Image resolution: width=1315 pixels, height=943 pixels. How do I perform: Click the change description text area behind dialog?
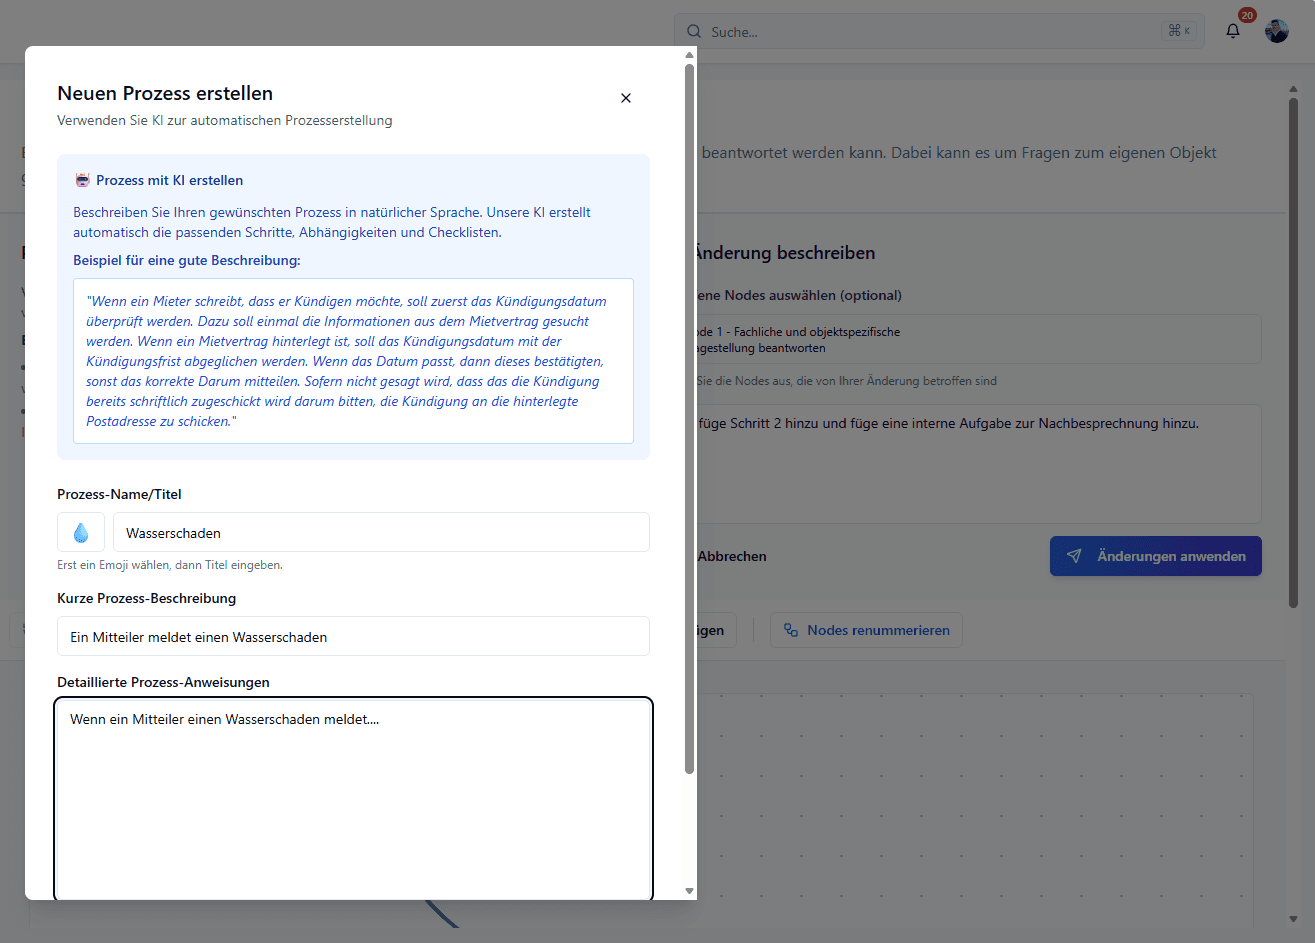click(979, 463)
